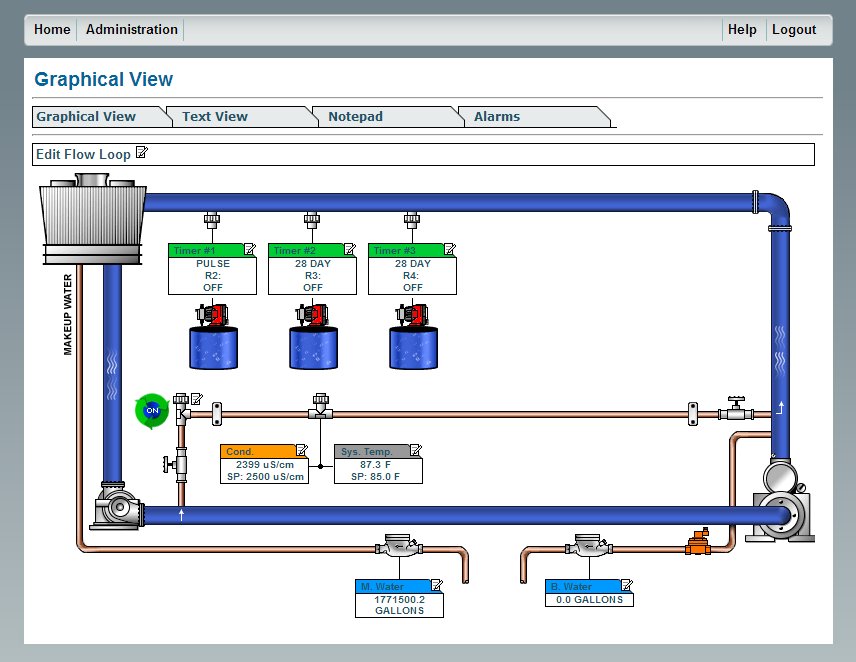Go to the Alarms tab
This screenshot has width=856, height=662.
pos(497,117)
